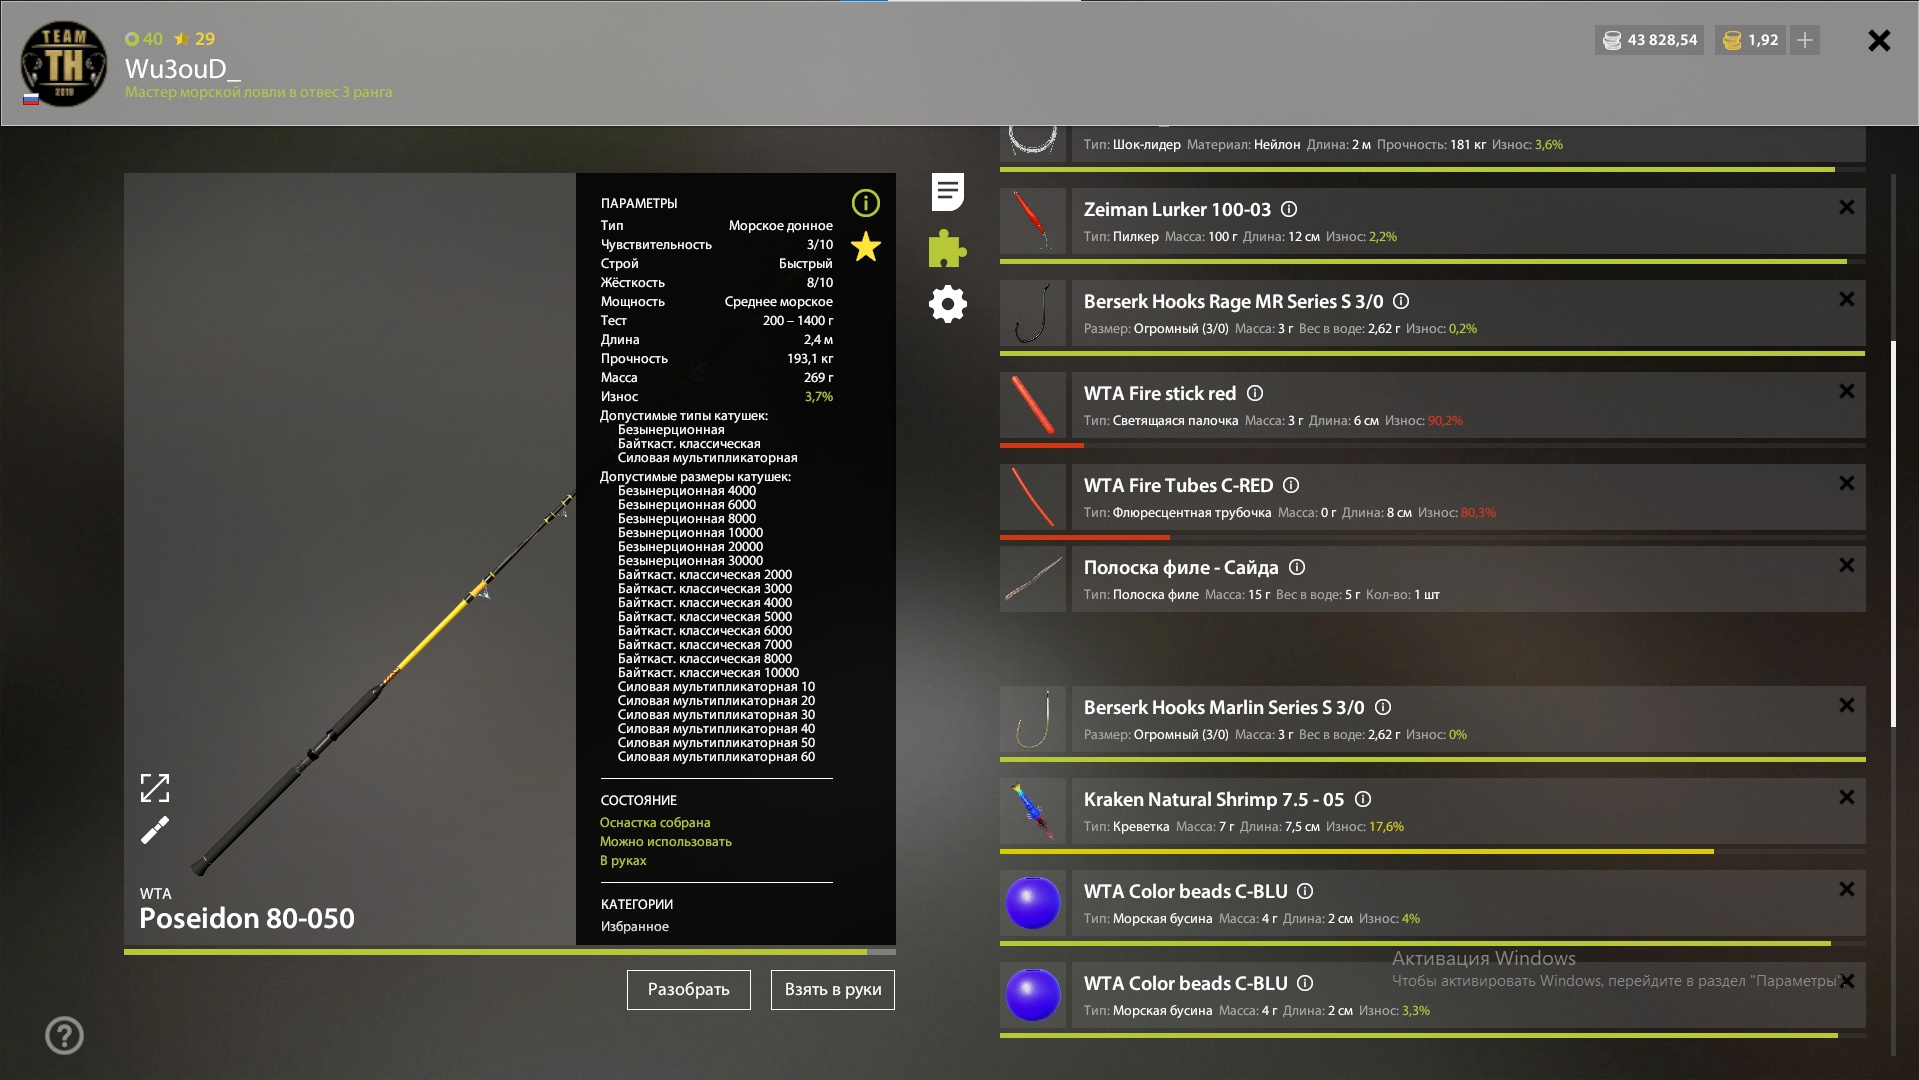Click the Poseidon 80-050 rod name

[247, 918]
